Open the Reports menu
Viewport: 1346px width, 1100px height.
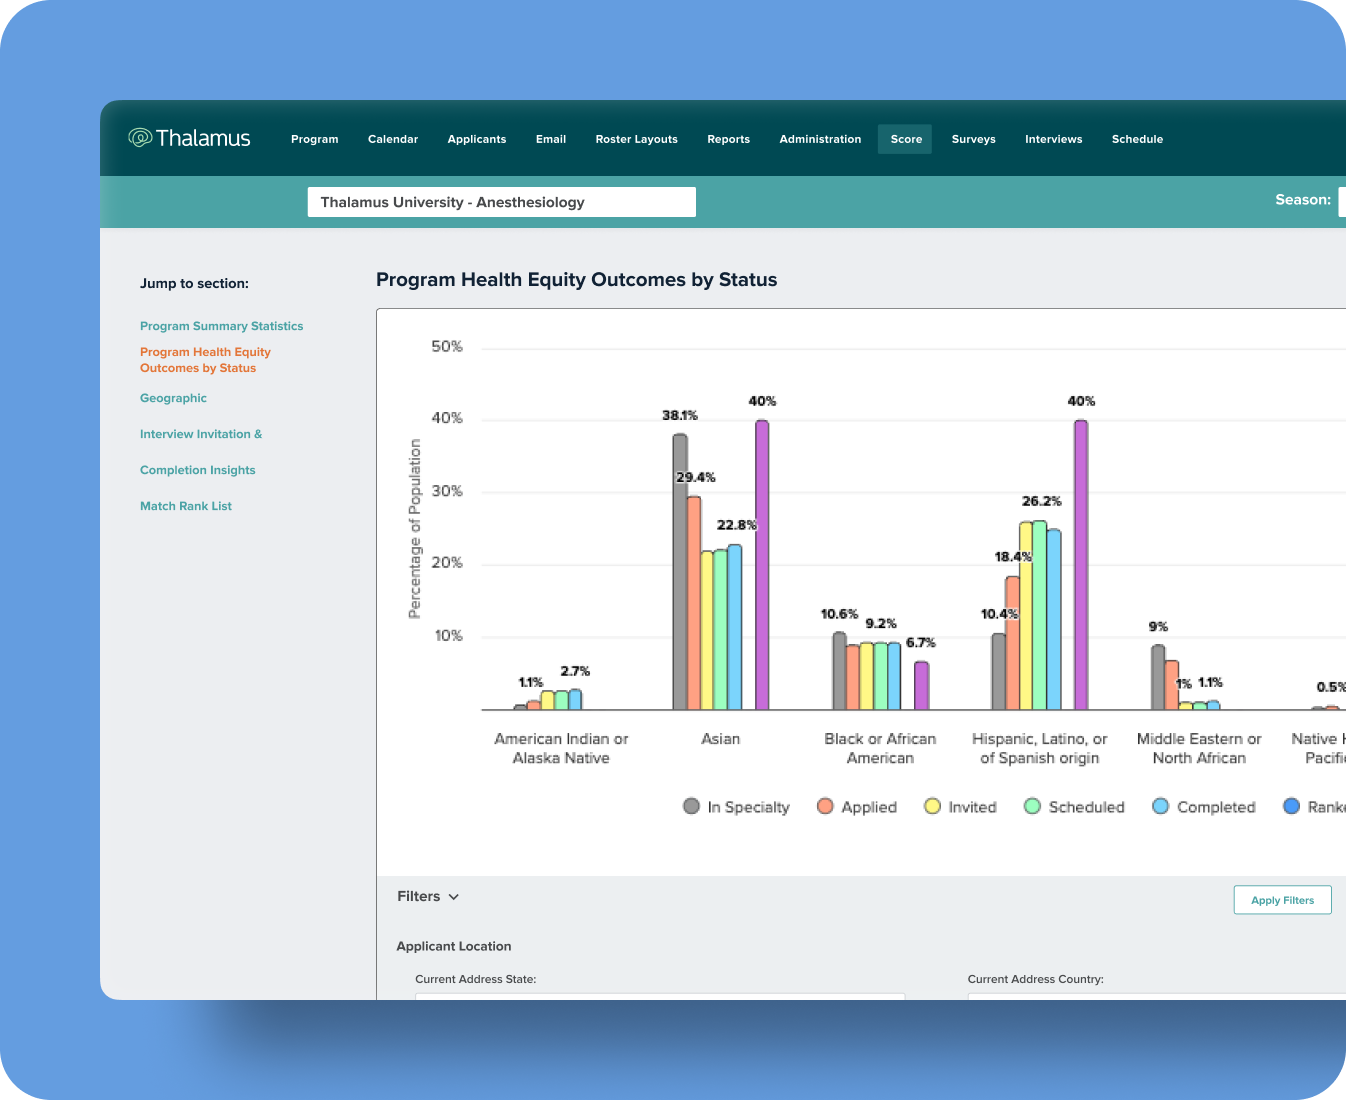728,139
